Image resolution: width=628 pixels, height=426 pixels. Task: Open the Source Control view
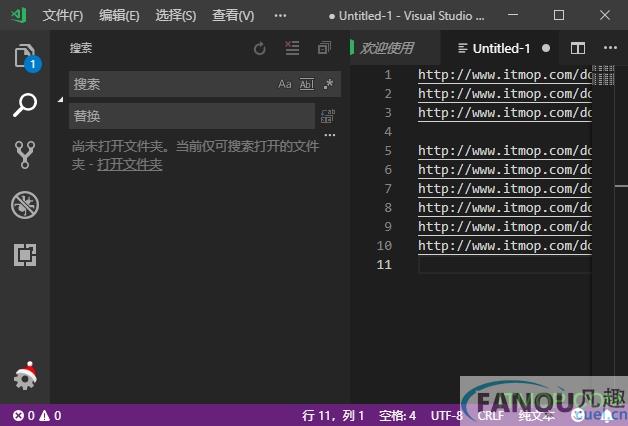24,154
